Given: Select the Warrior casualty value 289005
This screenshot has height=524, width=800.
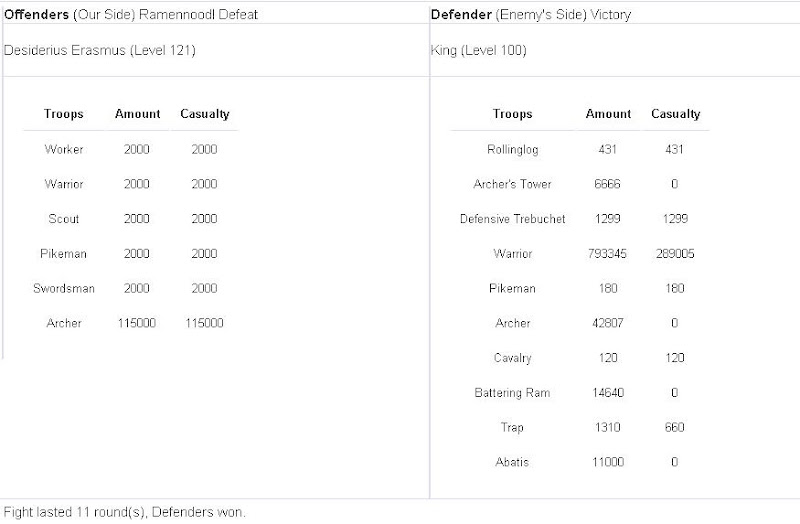Looking at the screenshot, I should click(x=675, y=254).
